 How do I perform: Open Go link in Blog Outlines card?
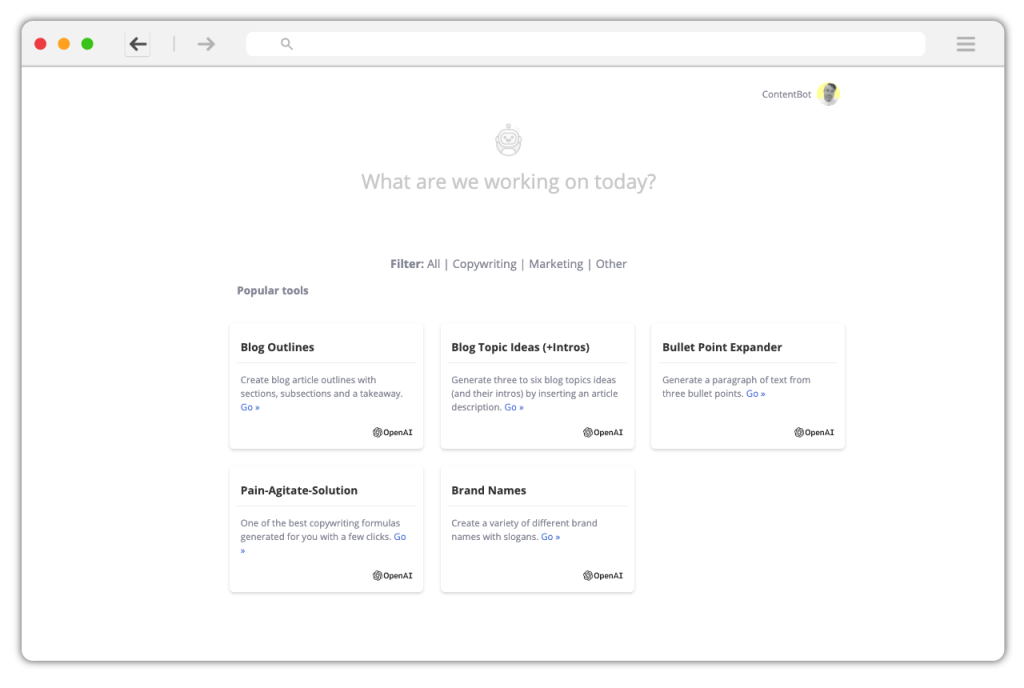(x=250, y=407)
